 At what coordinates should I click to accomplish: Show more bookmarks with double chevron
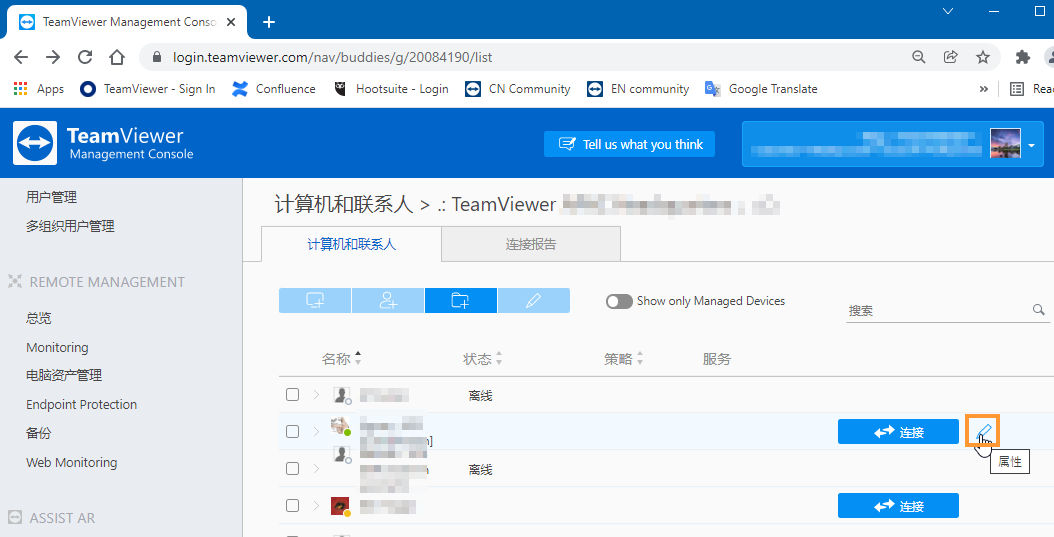click(983, 89)
